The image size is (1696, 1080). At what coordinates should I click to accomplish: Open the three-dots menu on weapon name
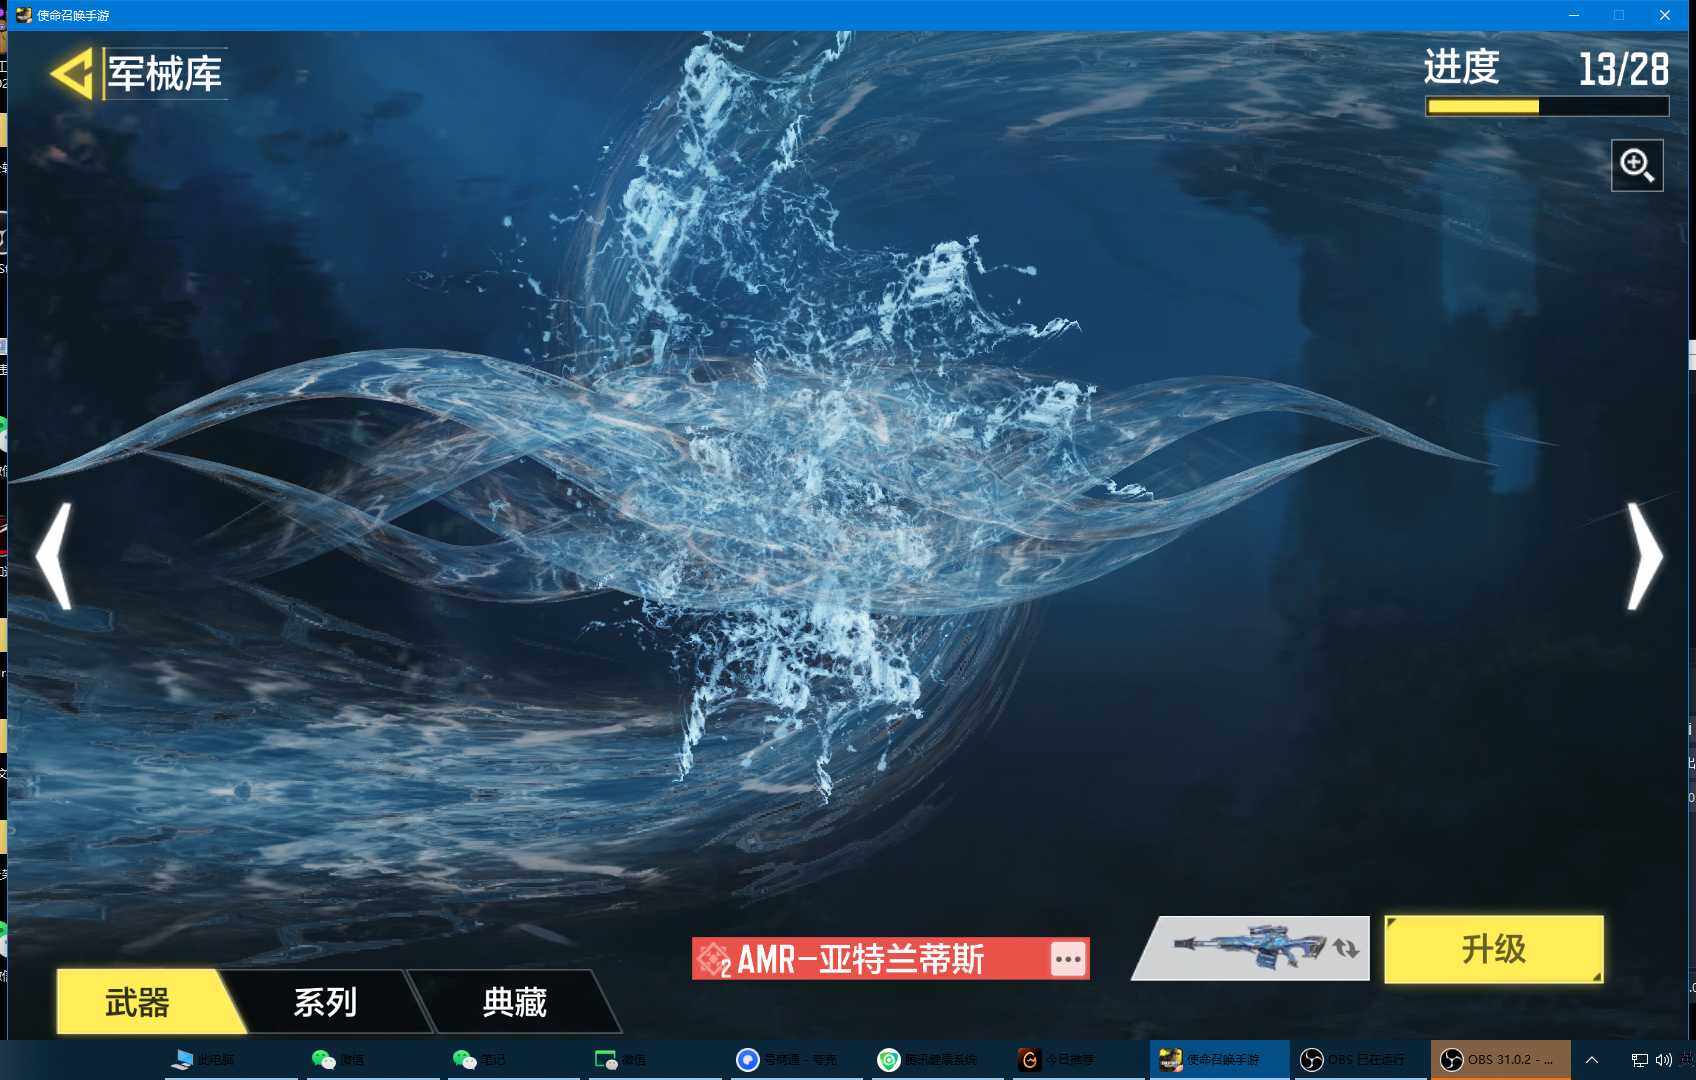[x=1068, y=959]
